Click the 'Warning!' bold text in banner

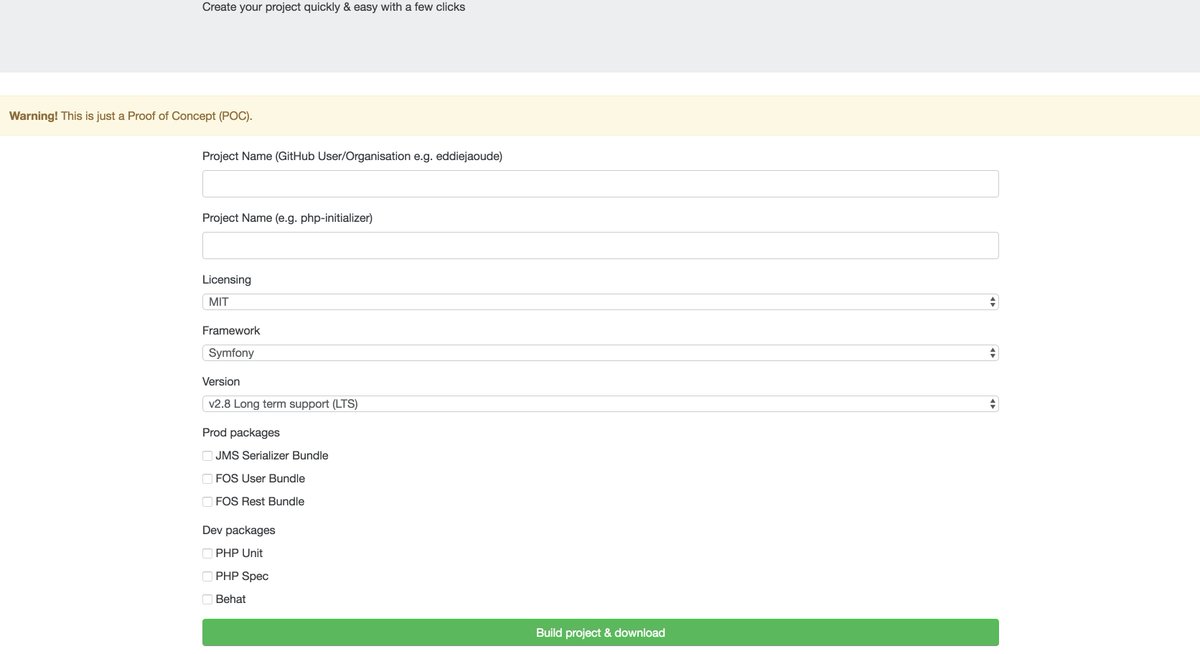pyautogui.click(x=33, y=116)
